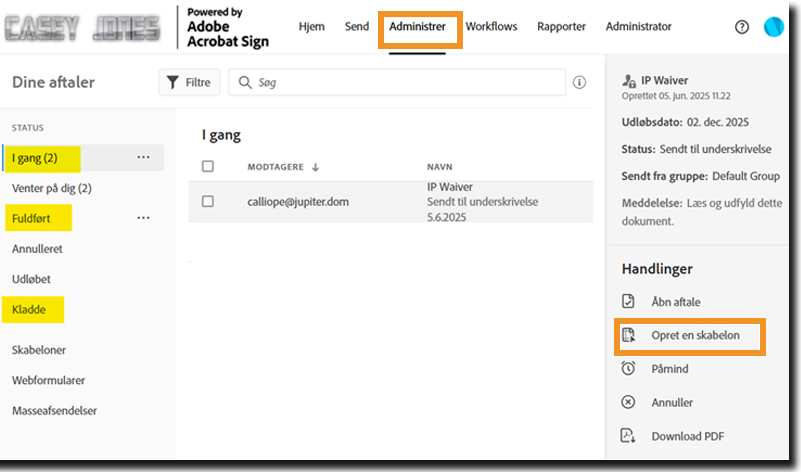This screenshot has width=801, height=472.
Task: Select Venter på dig status filter
Action: (x=51, y=188)
